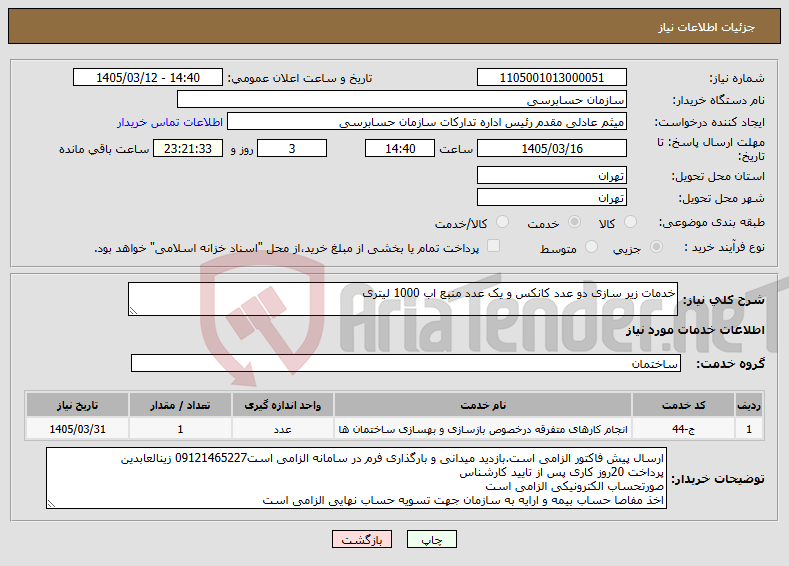Click the تعداد / مقدار column header

[x=180, y=405]
